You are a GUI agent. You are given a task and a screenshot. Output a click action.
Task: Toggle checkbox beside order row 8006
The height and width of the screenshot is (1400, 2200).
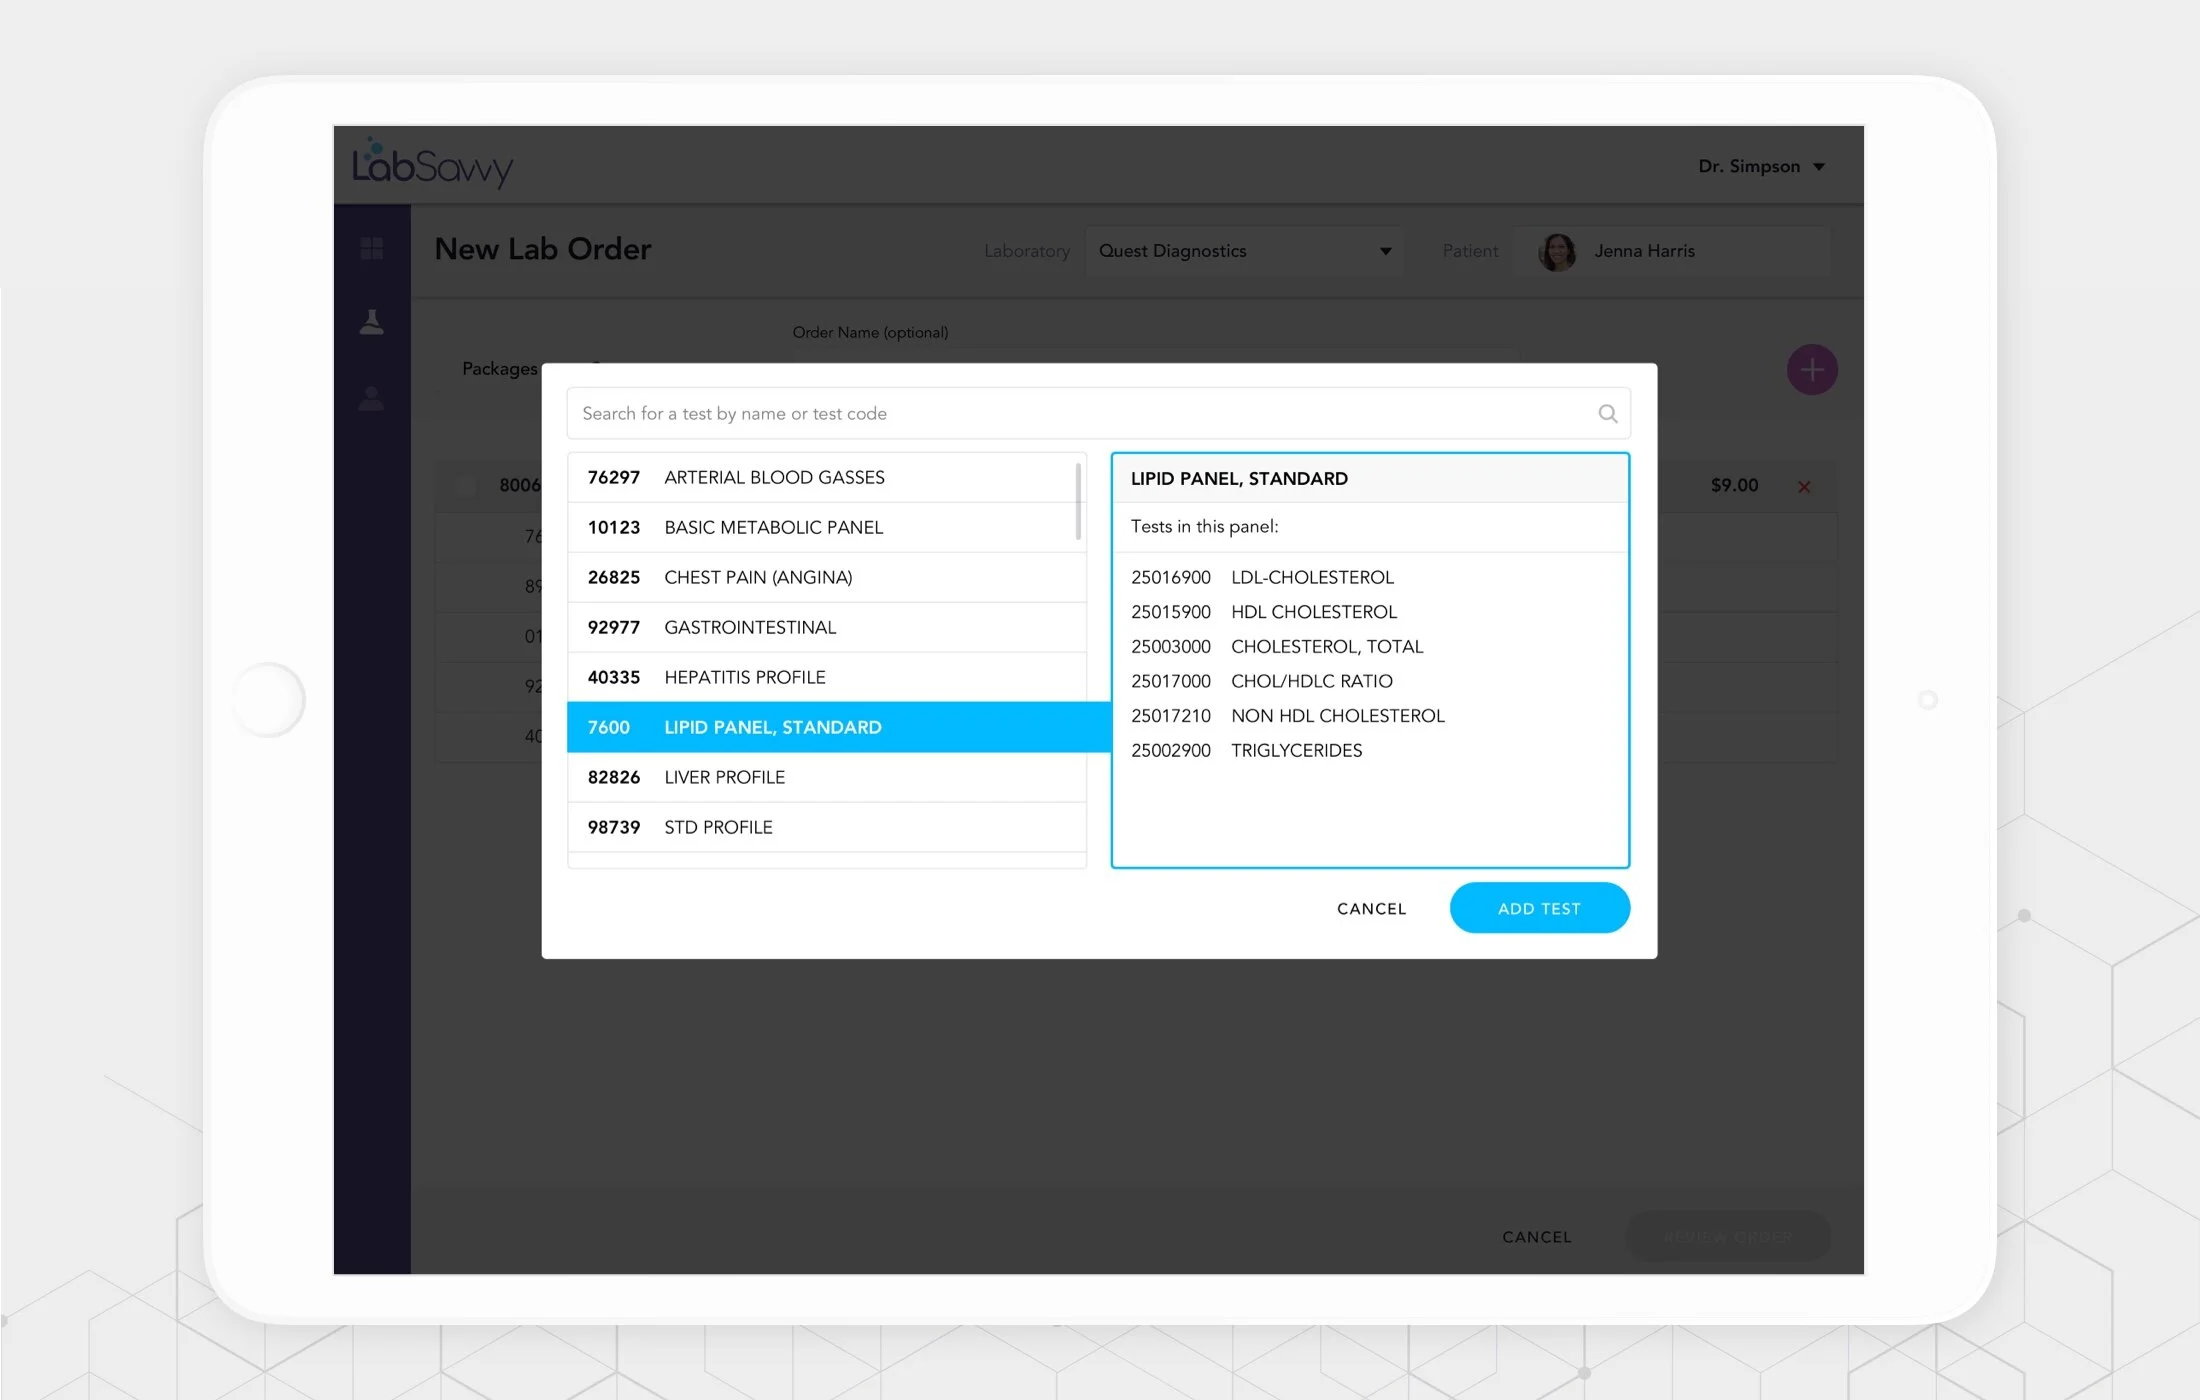coord(466,486)
